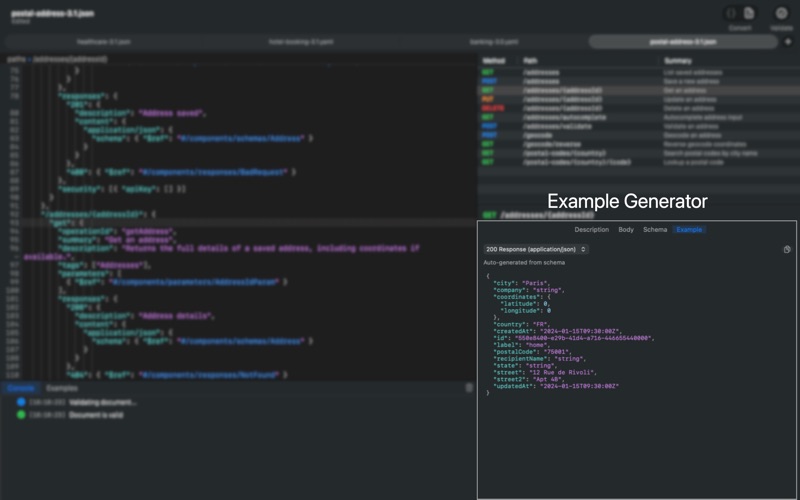800x500 pixels.
Task: Click the "latitude": 0 example line
Action: click(x=525, y=304)
